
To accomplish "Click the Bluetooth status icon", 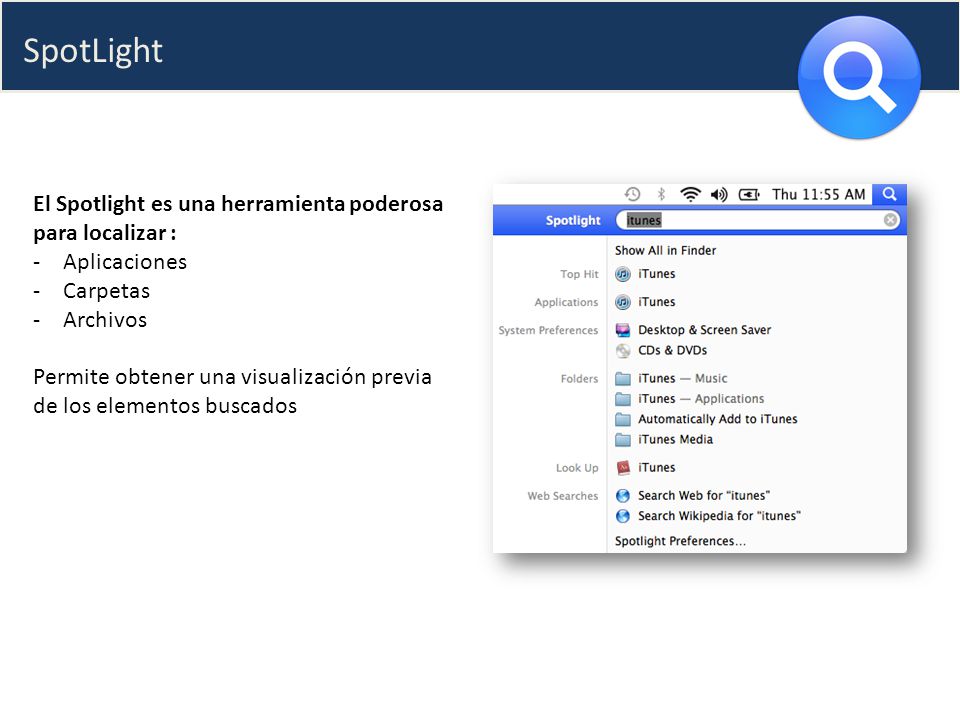I will [x=661, y=194].
